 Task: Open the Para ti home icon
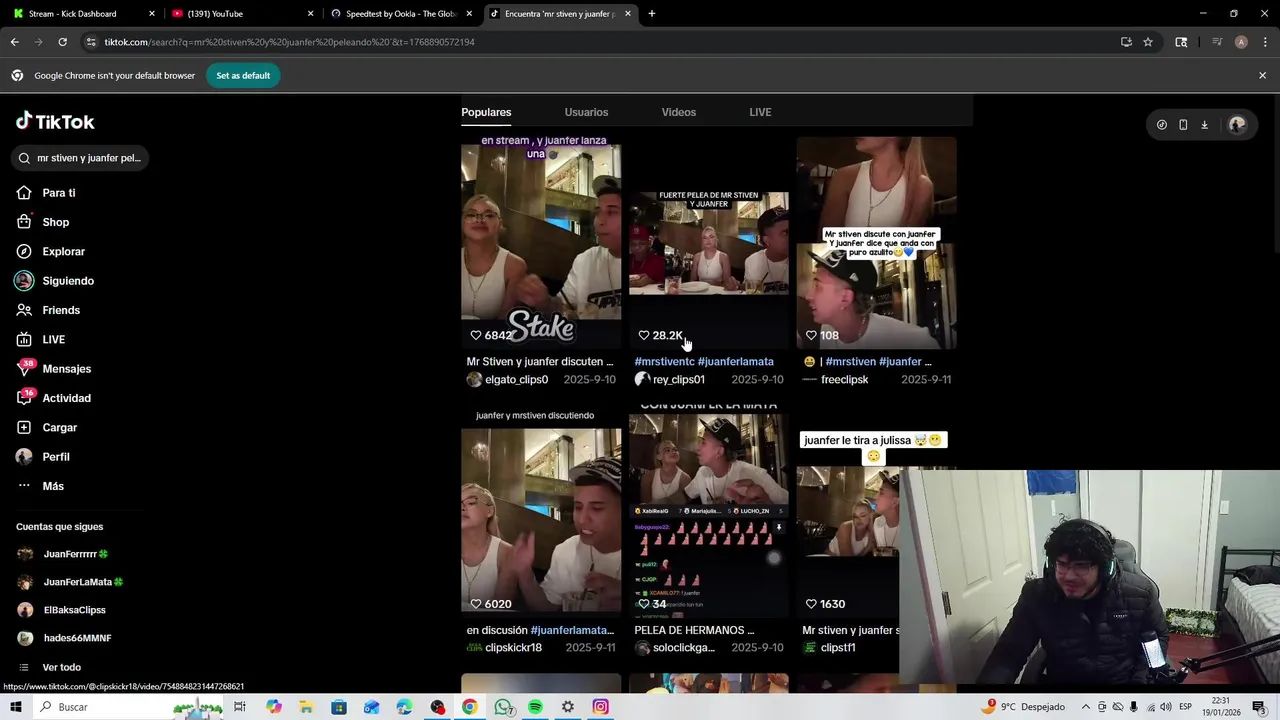[24, 193]
